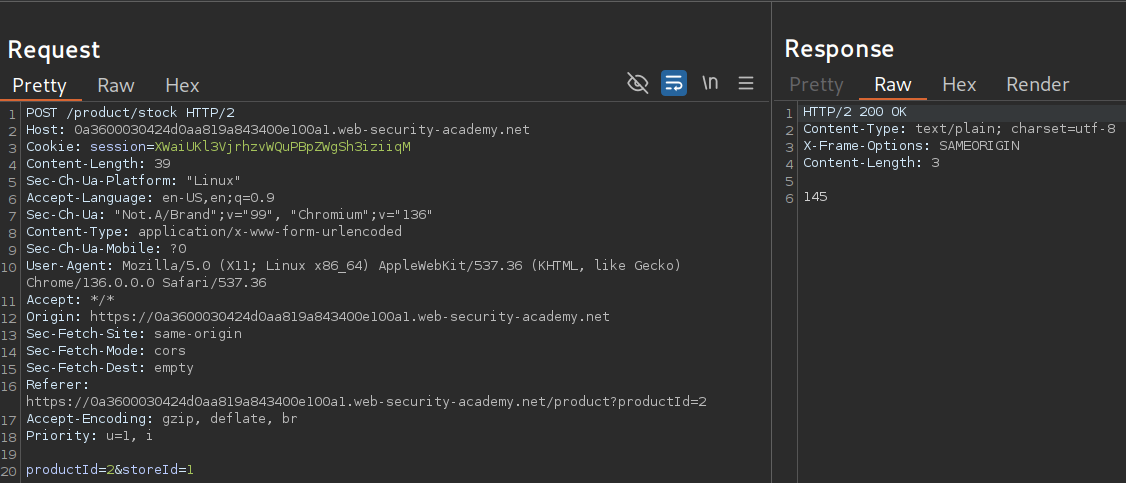Open the Request Hex tab
Image resolution: width=1126 pixels, height=483 pixels.
coord(182,85)
